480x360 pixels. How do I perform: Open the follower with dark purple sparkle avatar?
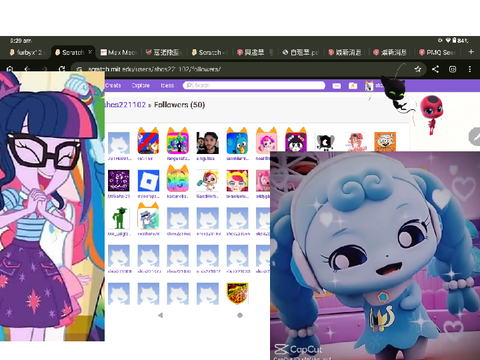click(119, 181)
